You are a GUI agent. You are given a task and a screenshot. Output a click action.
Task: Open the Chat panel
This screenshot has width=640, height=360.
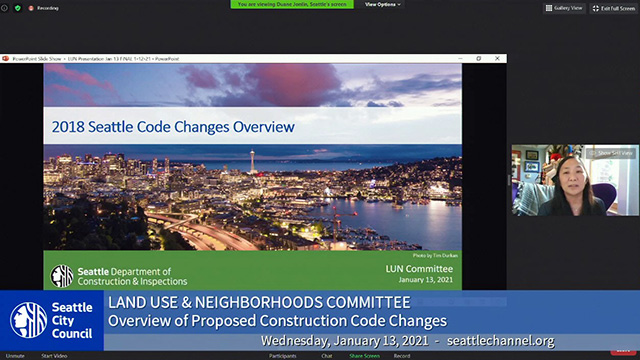pos(327,356)
